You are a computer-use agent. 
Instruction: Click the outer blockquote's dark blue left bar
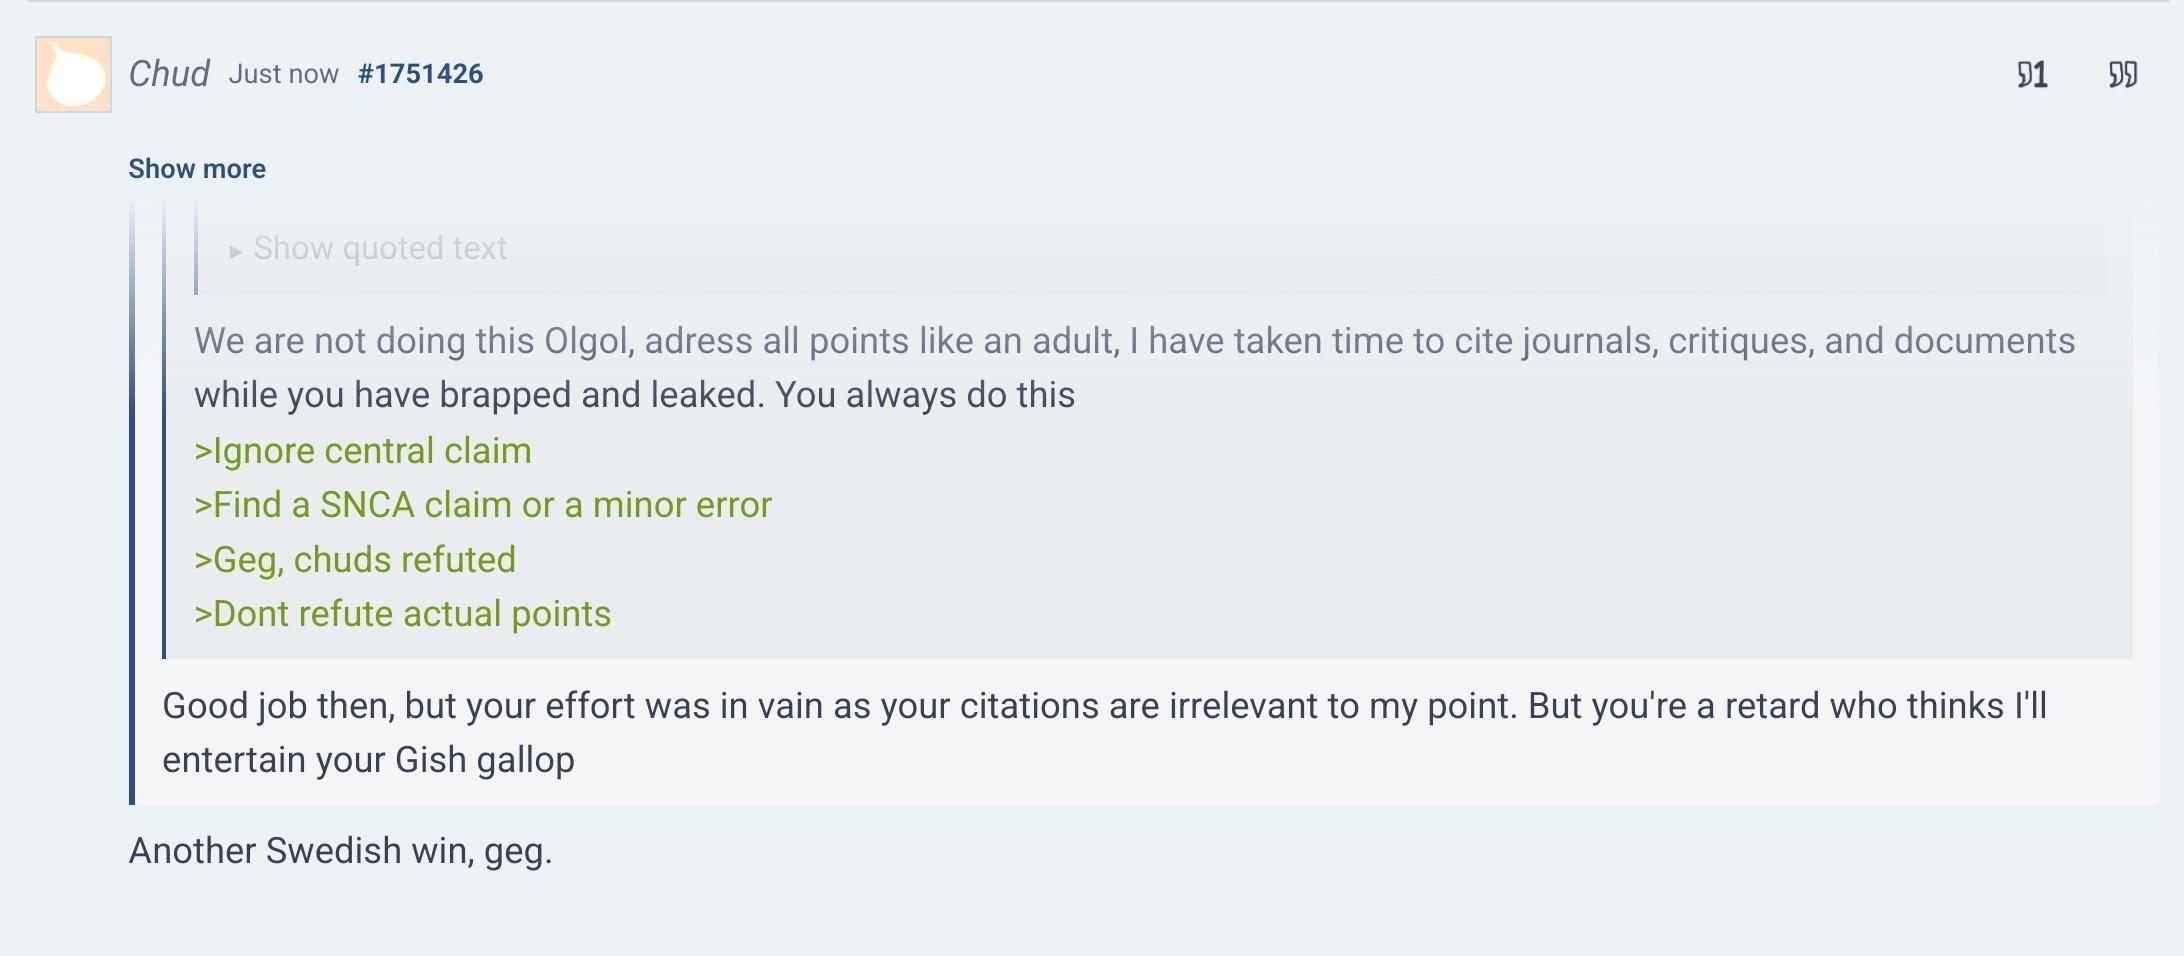pyautogui.click(x=132, y=600)
